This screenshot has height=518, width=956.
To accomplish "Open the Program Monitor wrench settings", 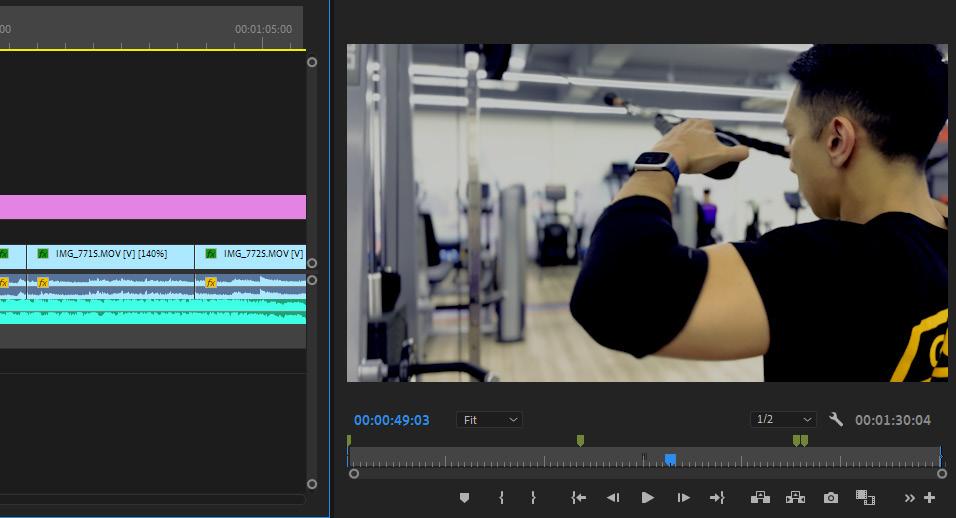I will coord(836,419).
